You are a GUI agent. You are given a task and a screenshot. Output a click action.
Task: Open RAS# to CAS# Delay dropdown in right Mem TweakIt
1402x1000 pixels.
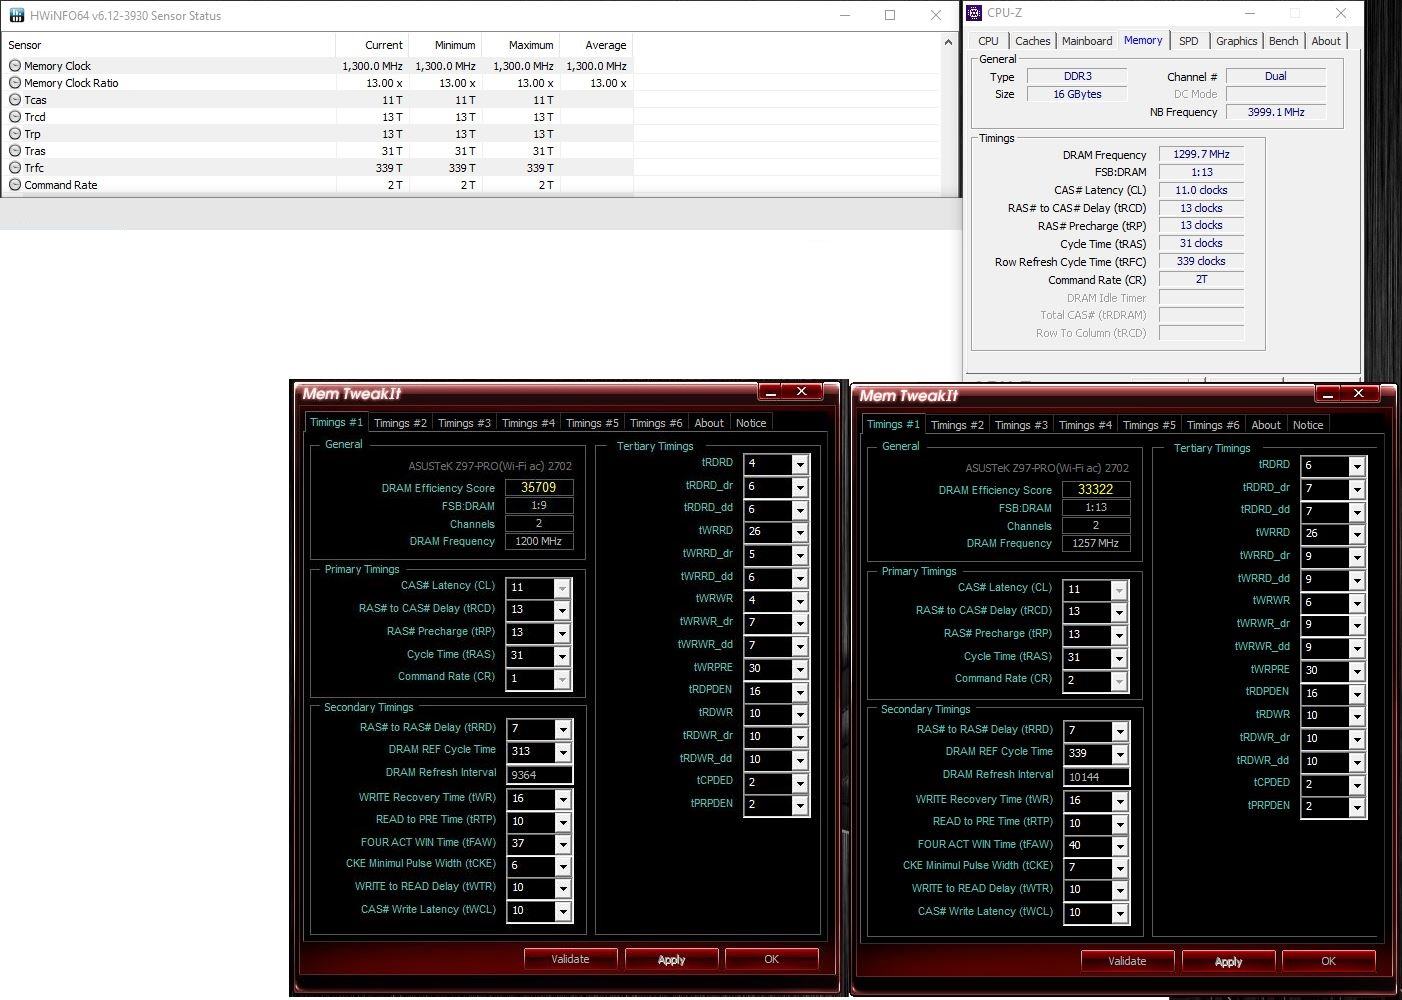(x=1119, y=613)
